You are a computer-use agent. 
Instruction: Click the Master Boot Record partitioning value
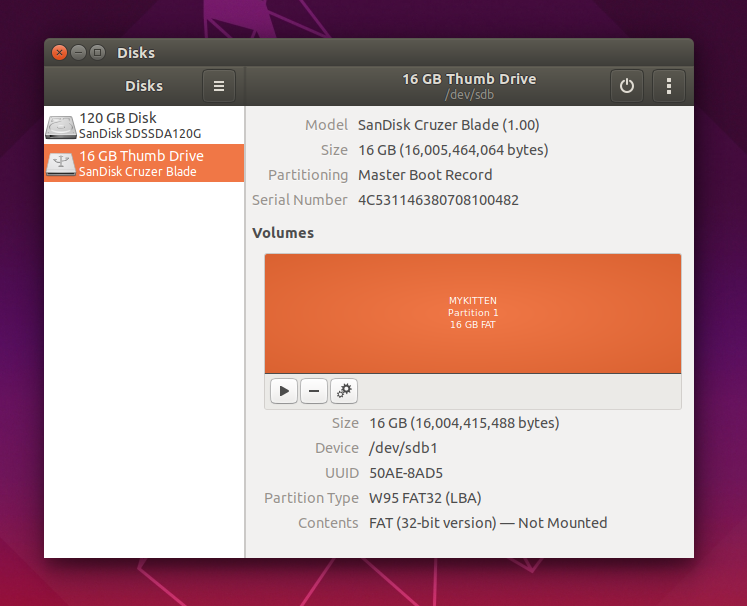pos(425,175)
